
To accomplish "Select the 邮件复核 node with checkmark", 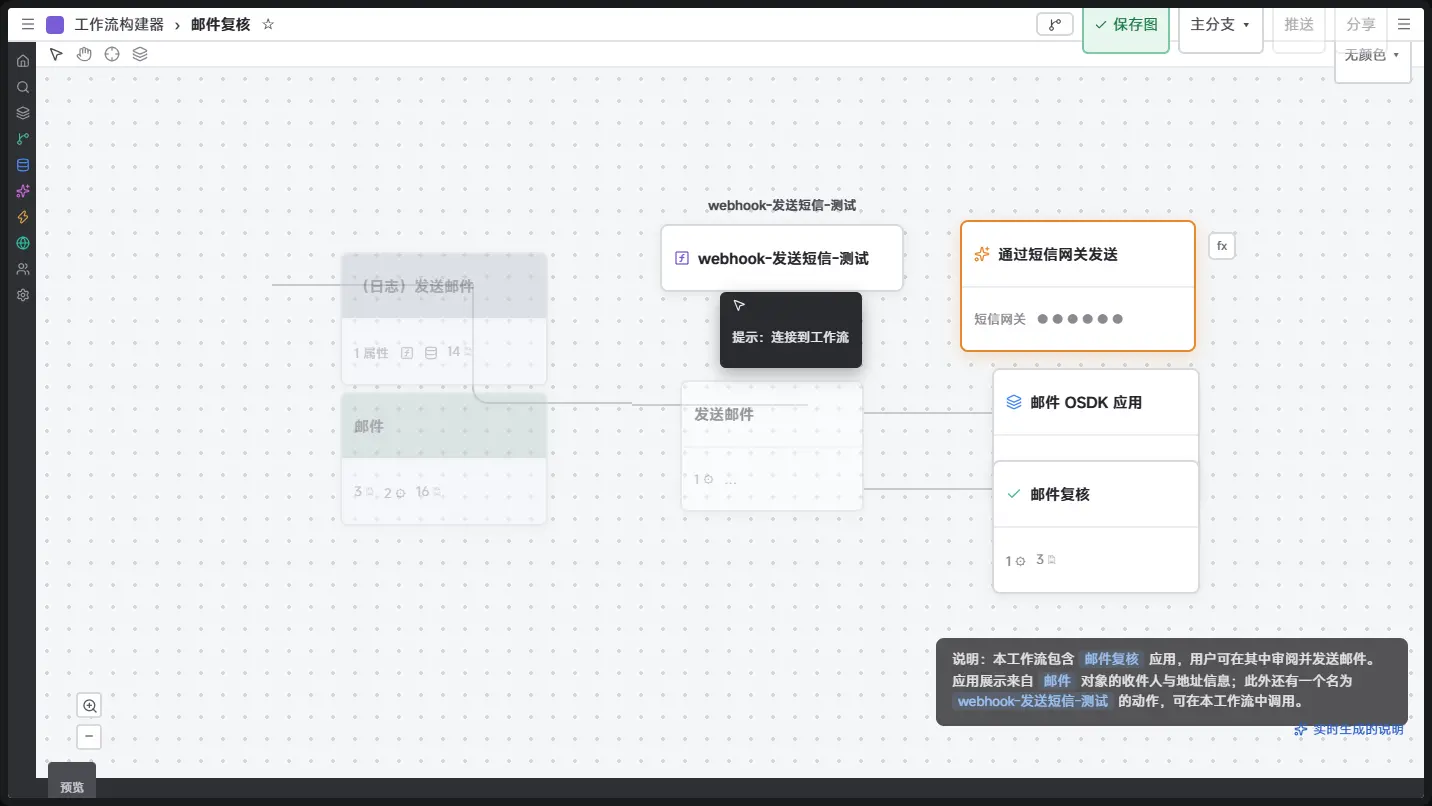I will click(1096, 527).
